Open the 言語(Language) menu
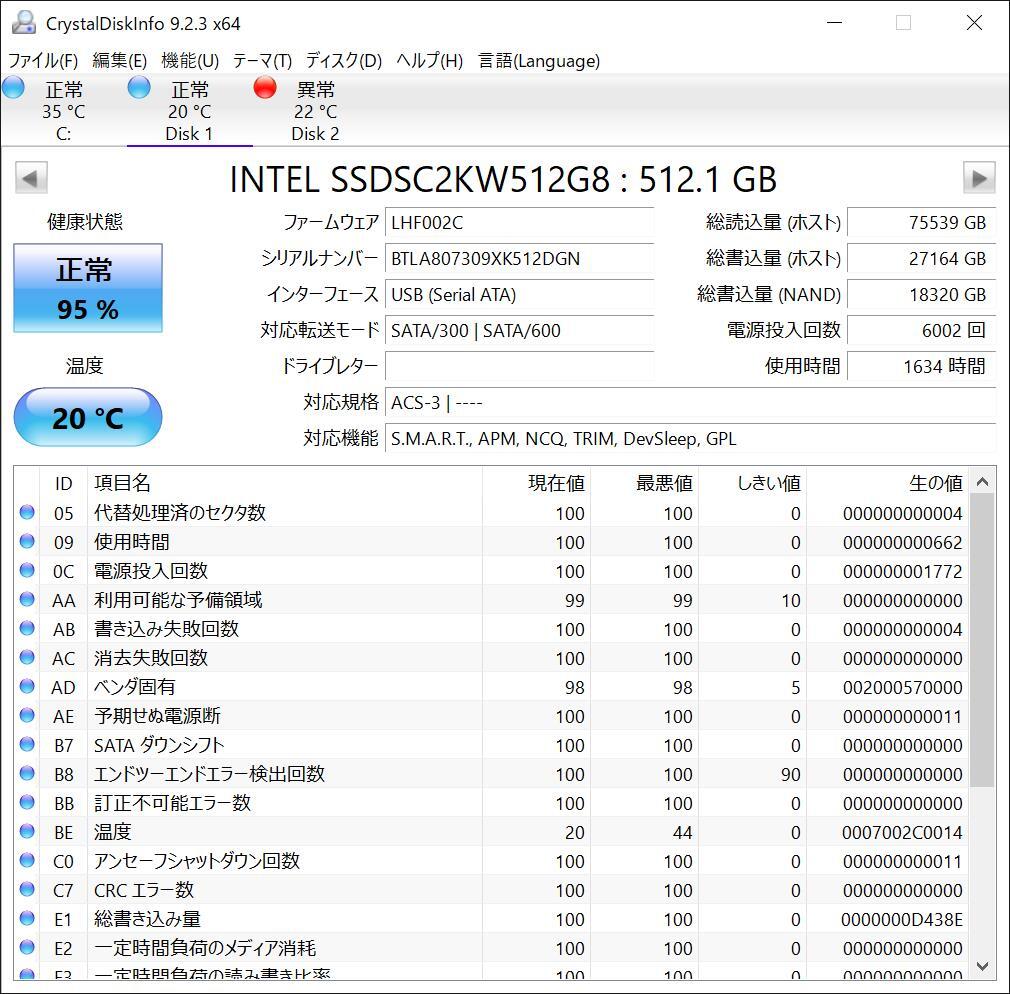 coord(539,61)
